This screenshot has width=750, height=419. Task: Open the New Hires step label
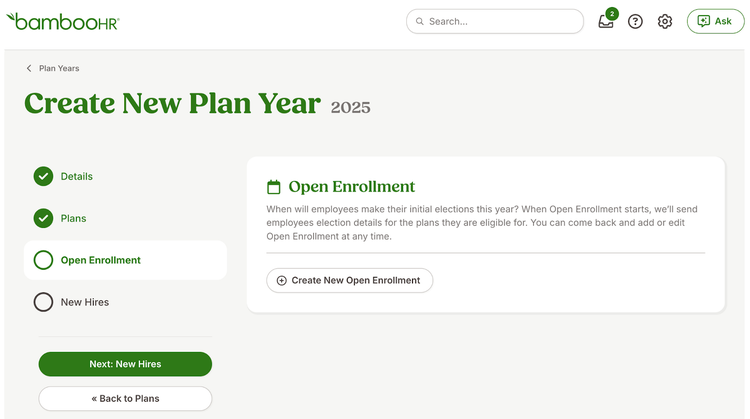(x=85, y=302)
